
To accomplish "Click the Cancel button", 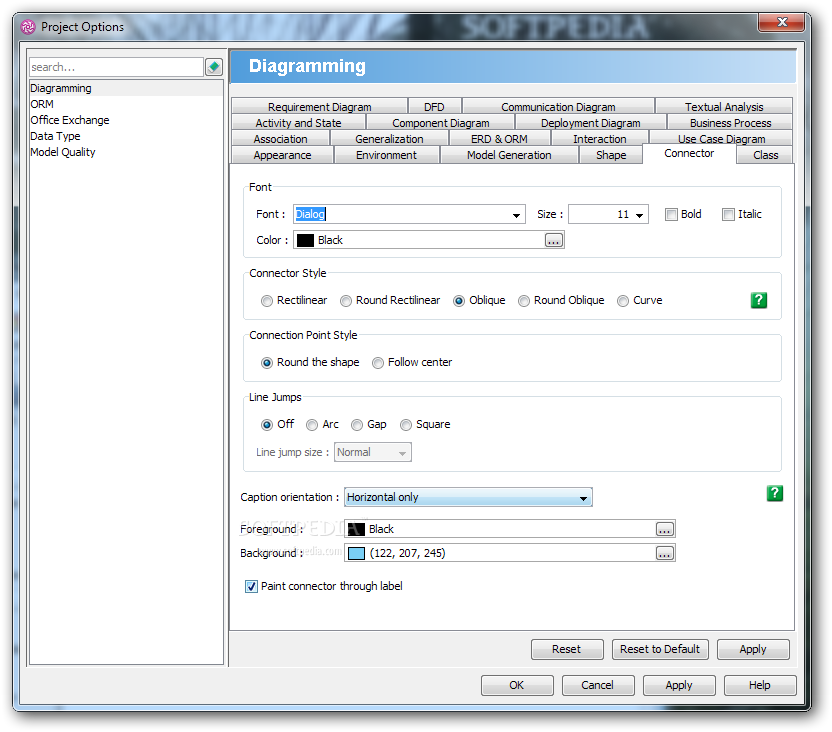I will (x=597, y=685).
